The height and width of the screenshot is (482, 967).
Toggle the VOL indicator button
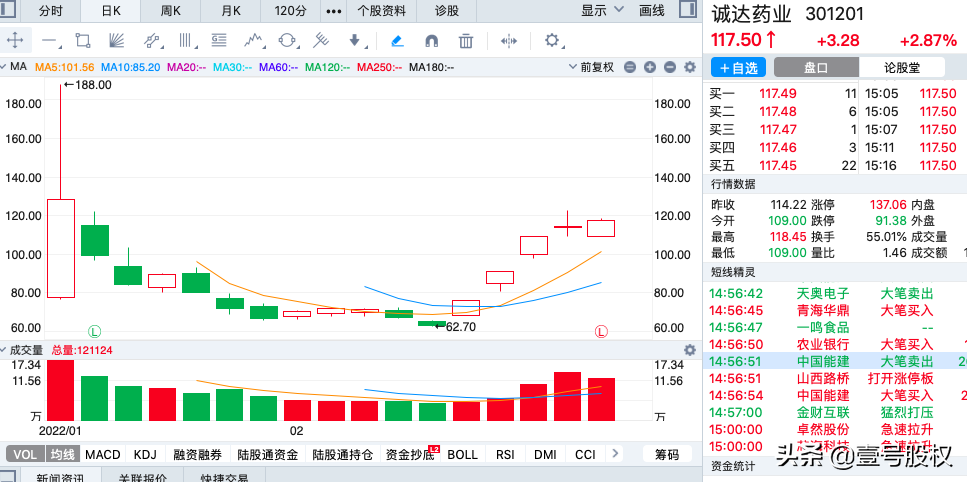(25, 455)
